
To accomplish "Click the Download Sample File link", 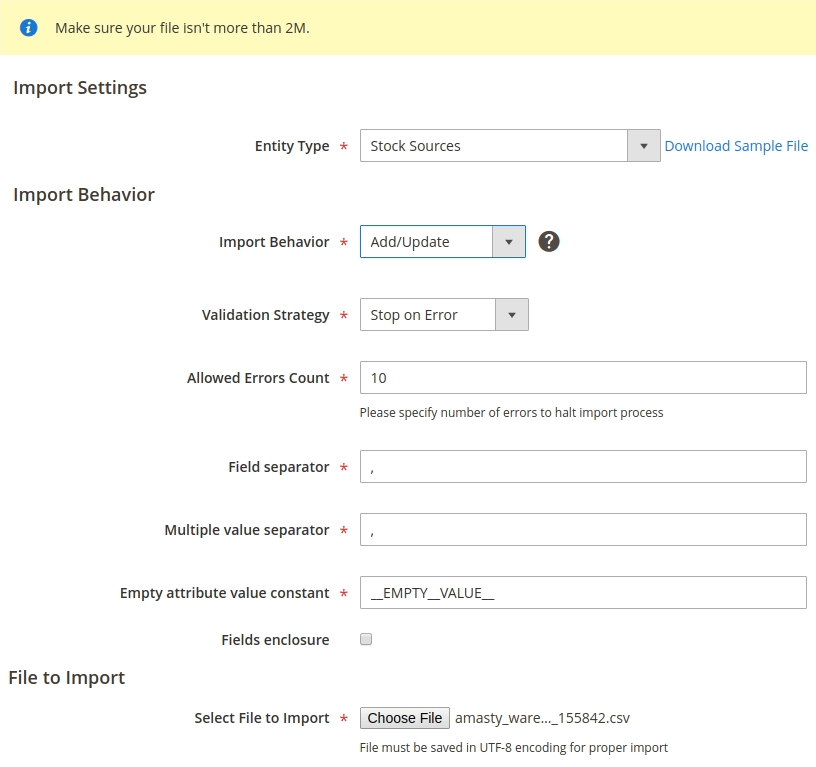I will 736,146.
